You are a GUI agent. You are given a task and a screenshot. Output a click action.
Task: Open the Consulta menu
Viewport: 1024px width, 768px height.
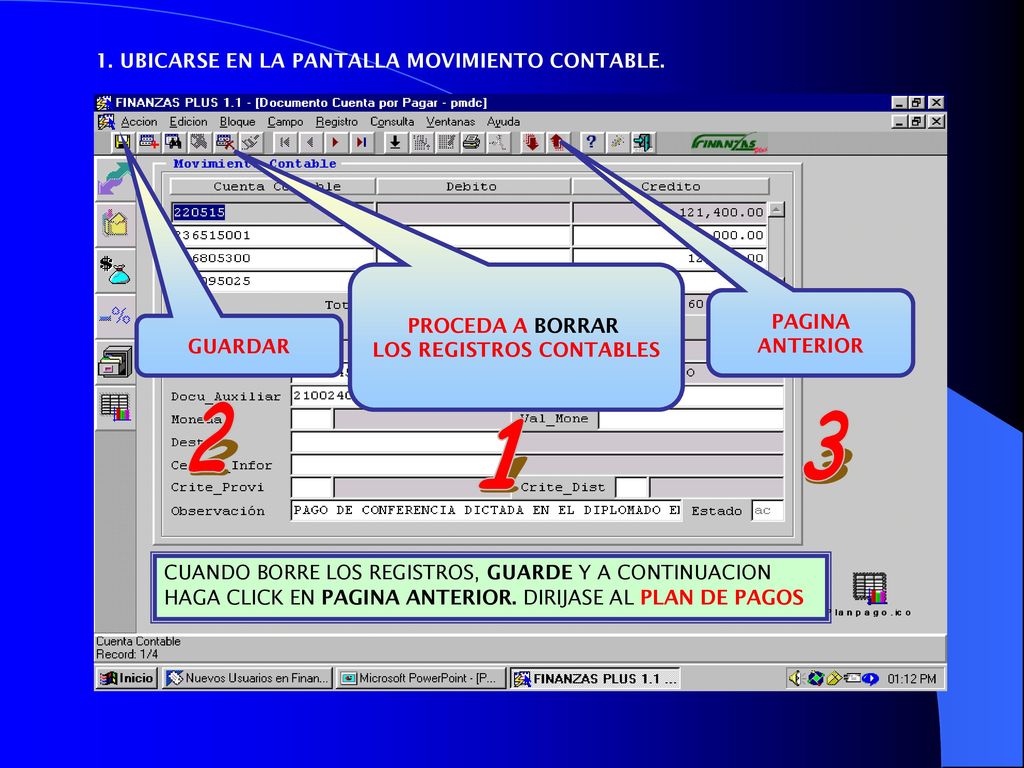coord(392,121)
